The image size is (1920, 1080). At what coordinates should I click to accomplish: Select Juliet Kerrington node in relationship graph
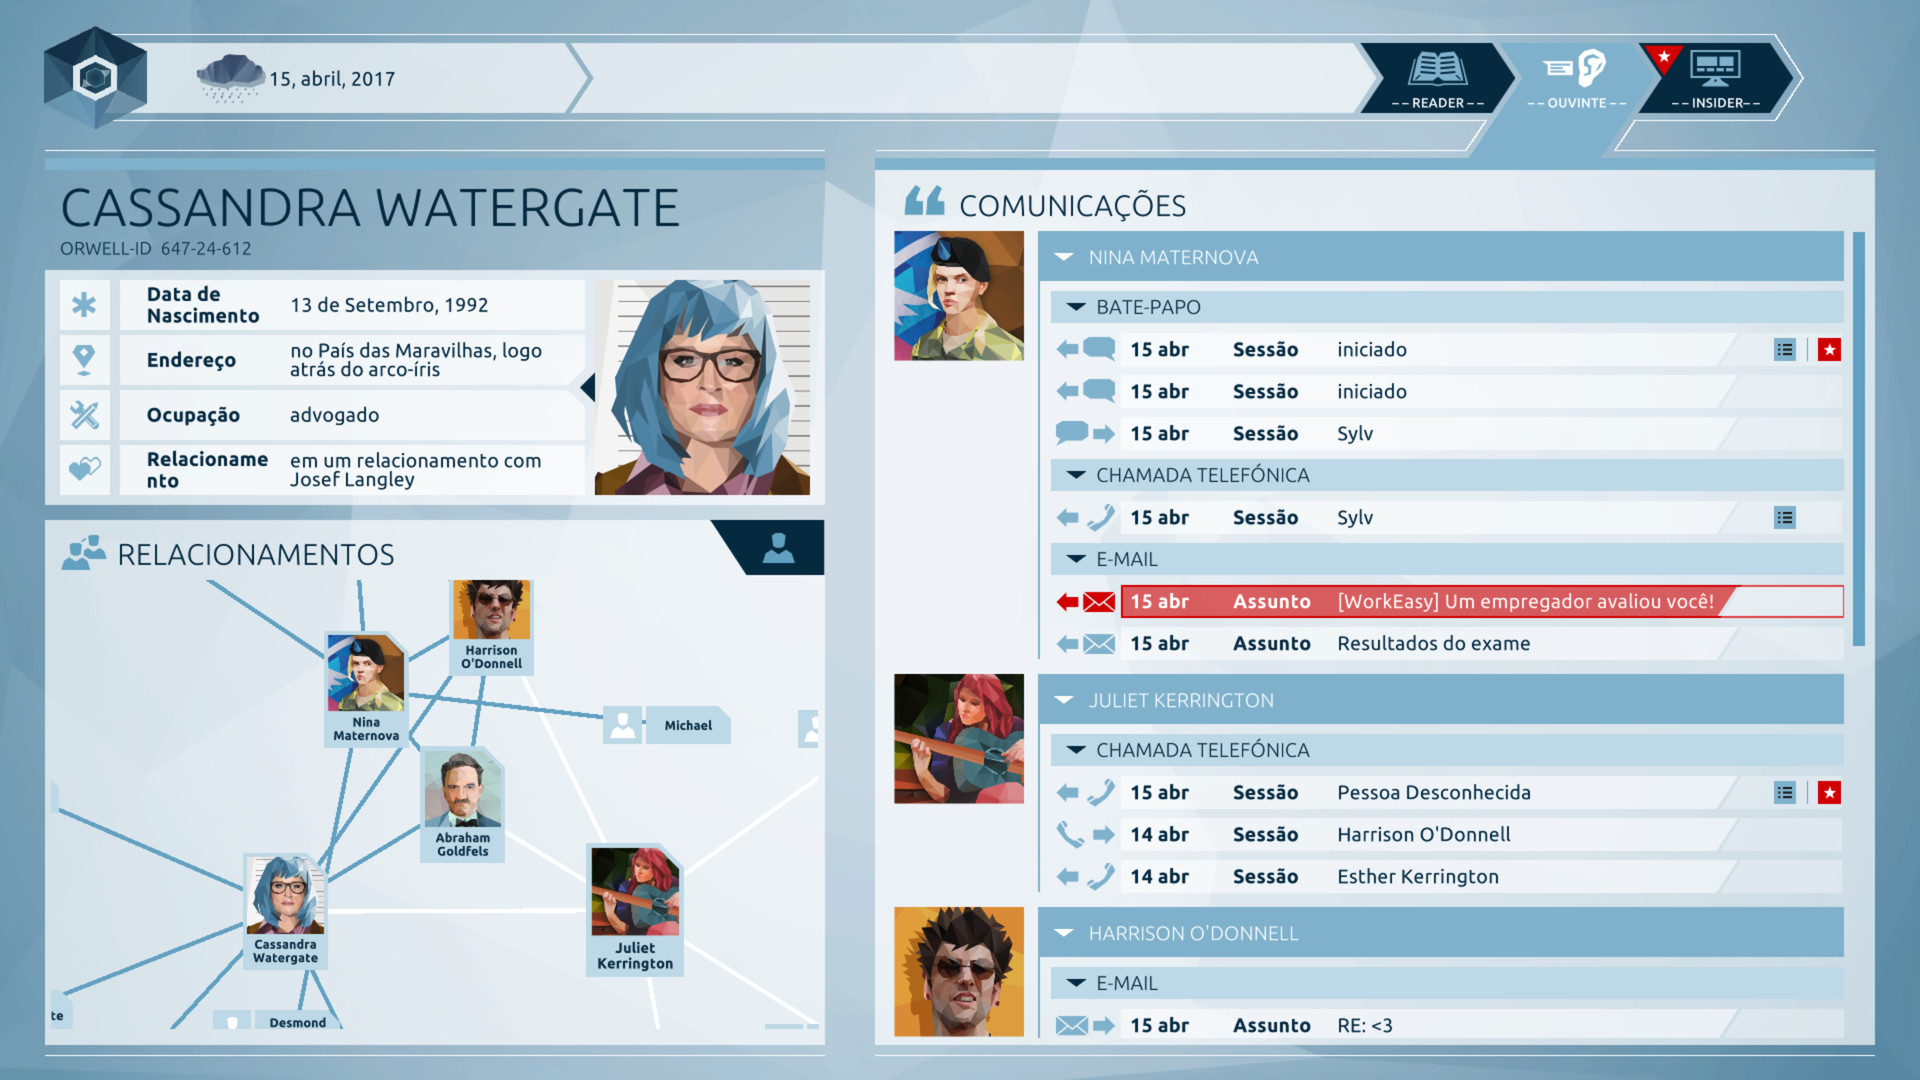[635, 910]
